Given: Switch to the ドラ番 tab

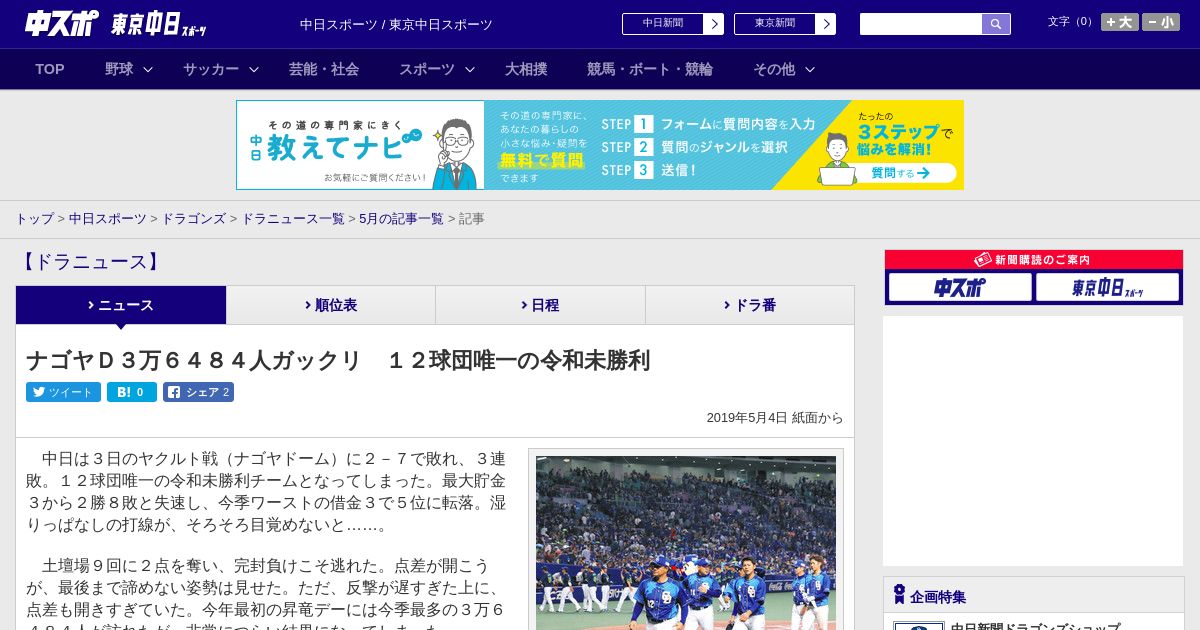Looking at the screenshot, I should [750, 305].
